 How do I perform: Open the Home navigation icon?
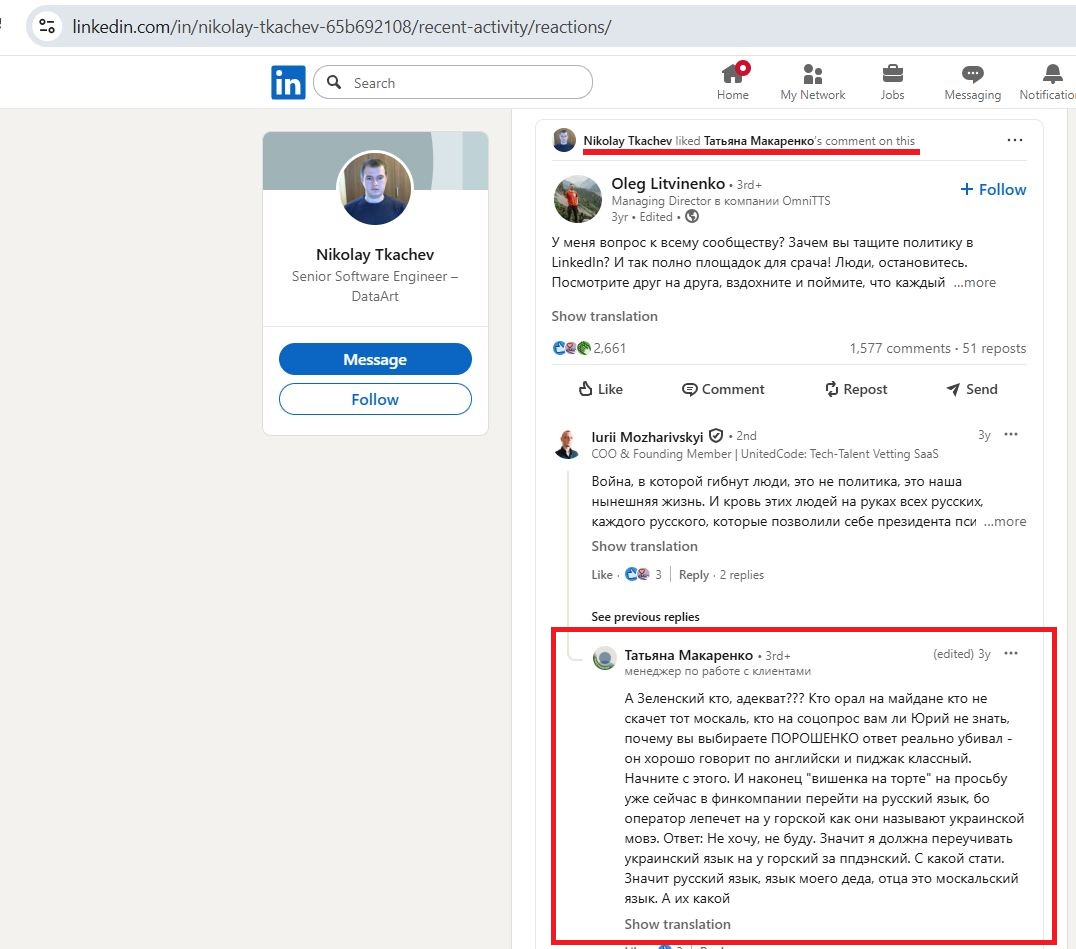733,76
